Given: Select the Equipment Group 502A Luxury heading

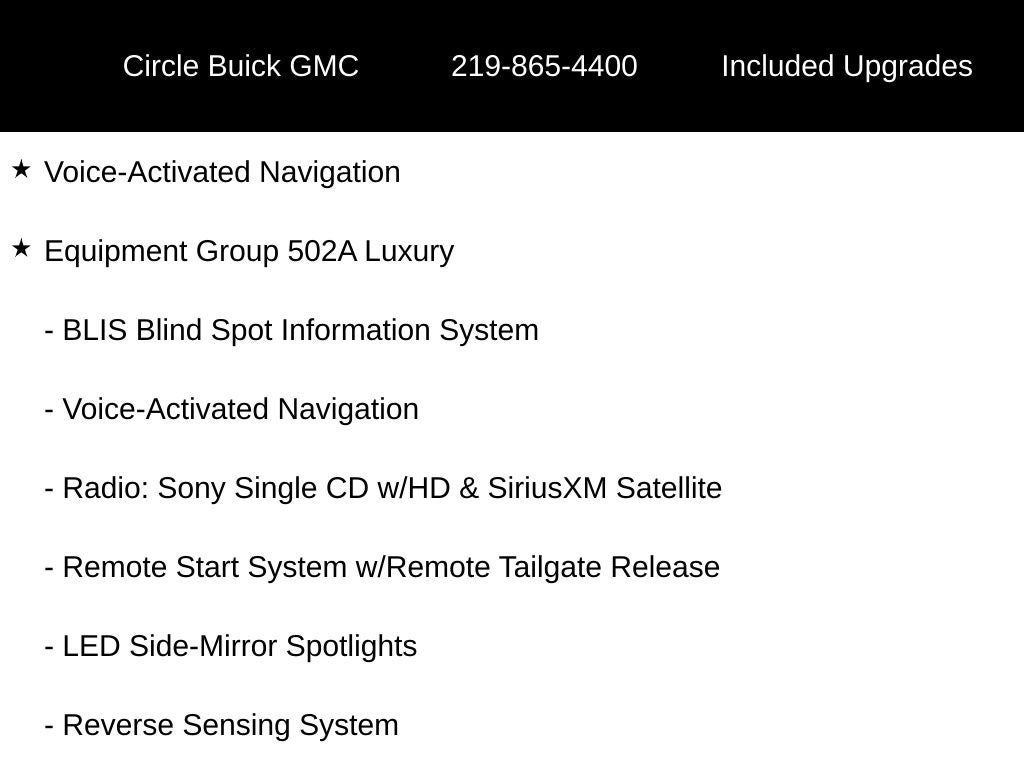Looking at the screenshot, I should (x=249, y=252).
